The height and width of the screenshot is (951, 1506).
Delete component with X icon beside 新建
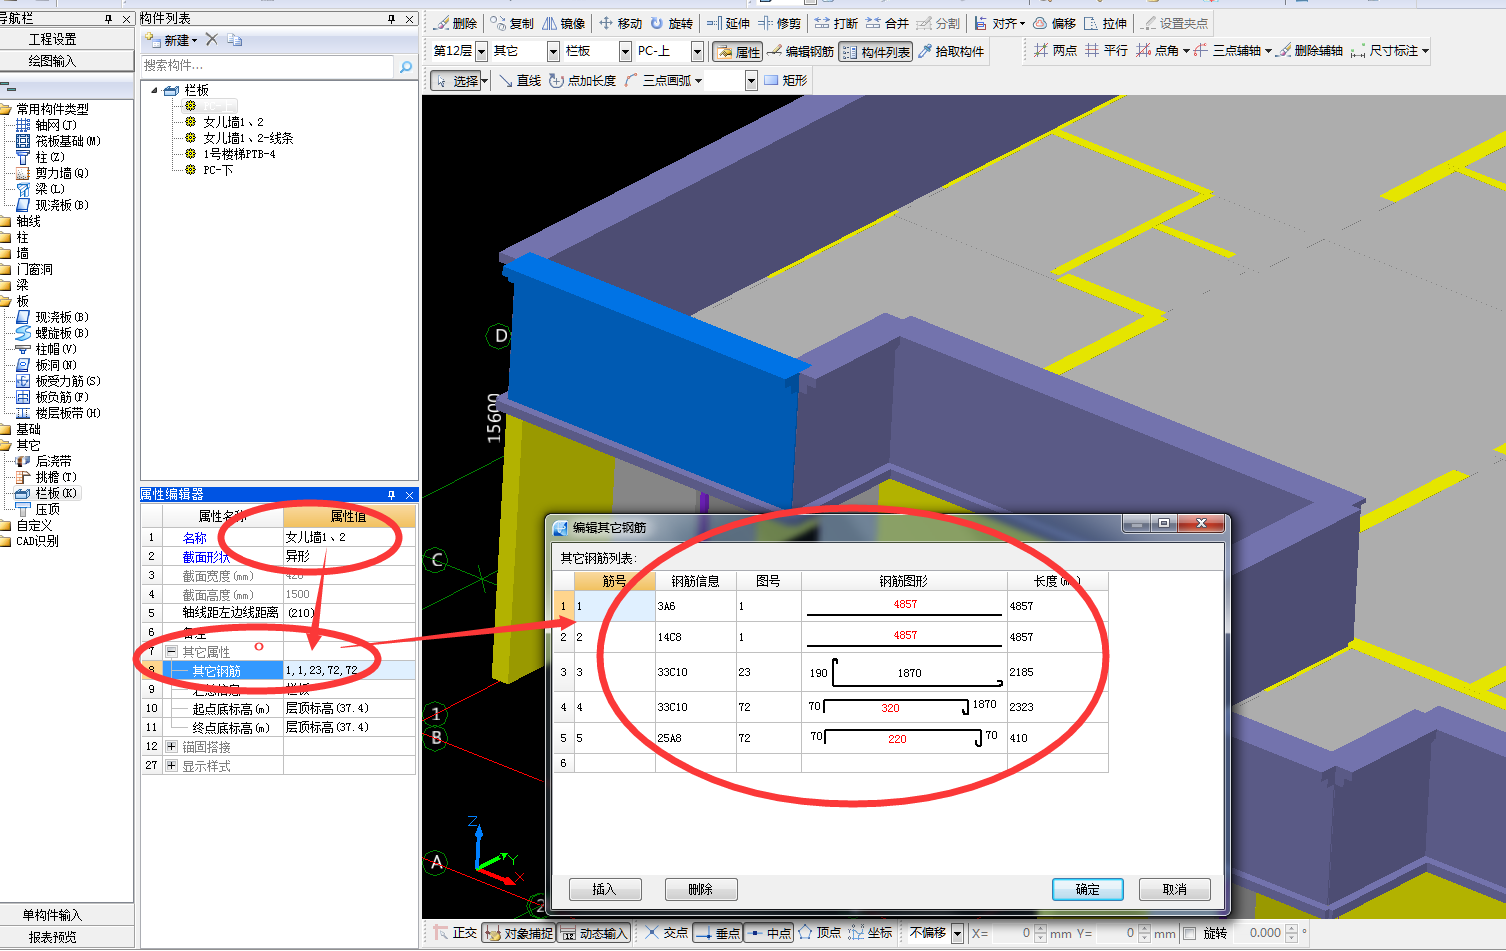pos(212,40)
